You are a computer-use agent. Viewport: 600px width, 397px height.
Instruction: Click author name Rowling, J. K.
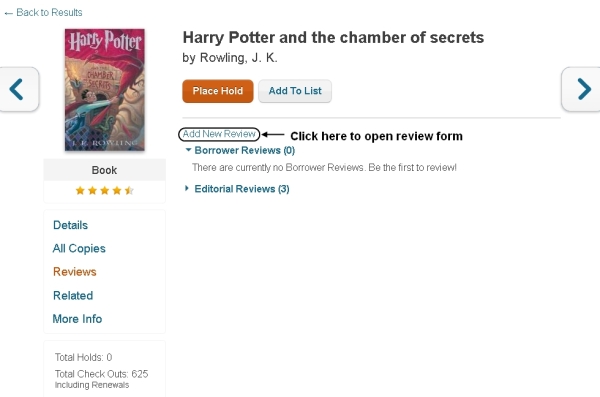[239, 58]
